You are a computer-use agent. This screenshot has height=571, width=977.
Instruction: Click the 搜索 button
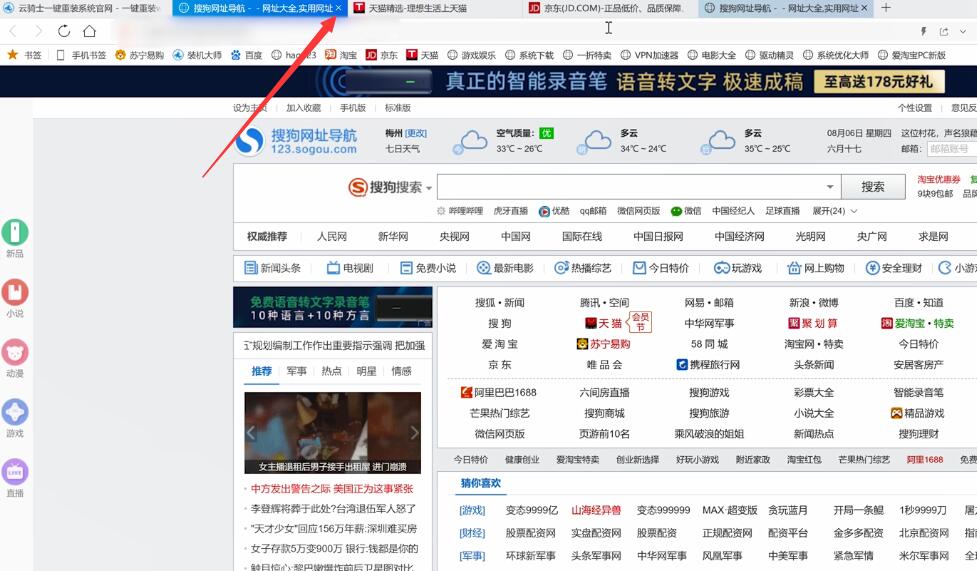tap(873, 187)
